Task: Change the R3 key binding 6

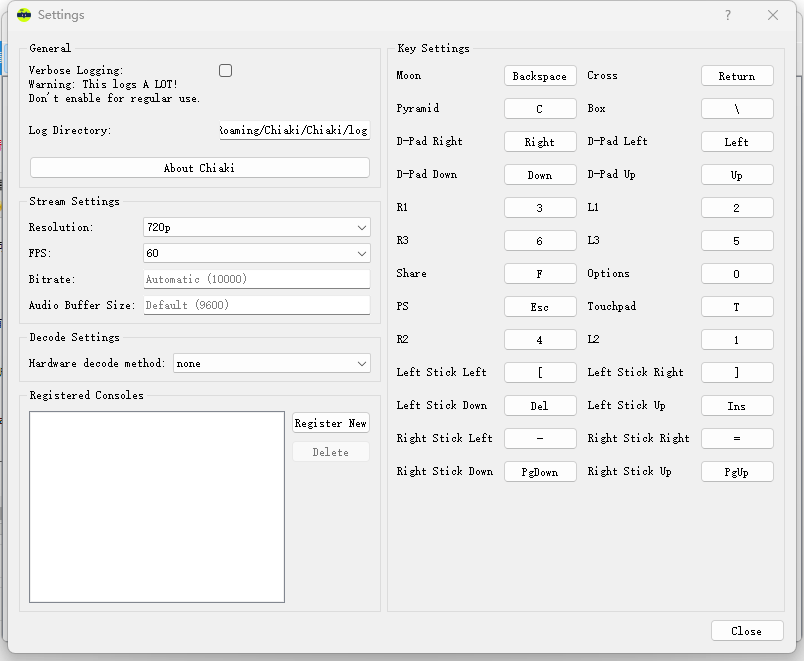Action: tap(540, 241)
